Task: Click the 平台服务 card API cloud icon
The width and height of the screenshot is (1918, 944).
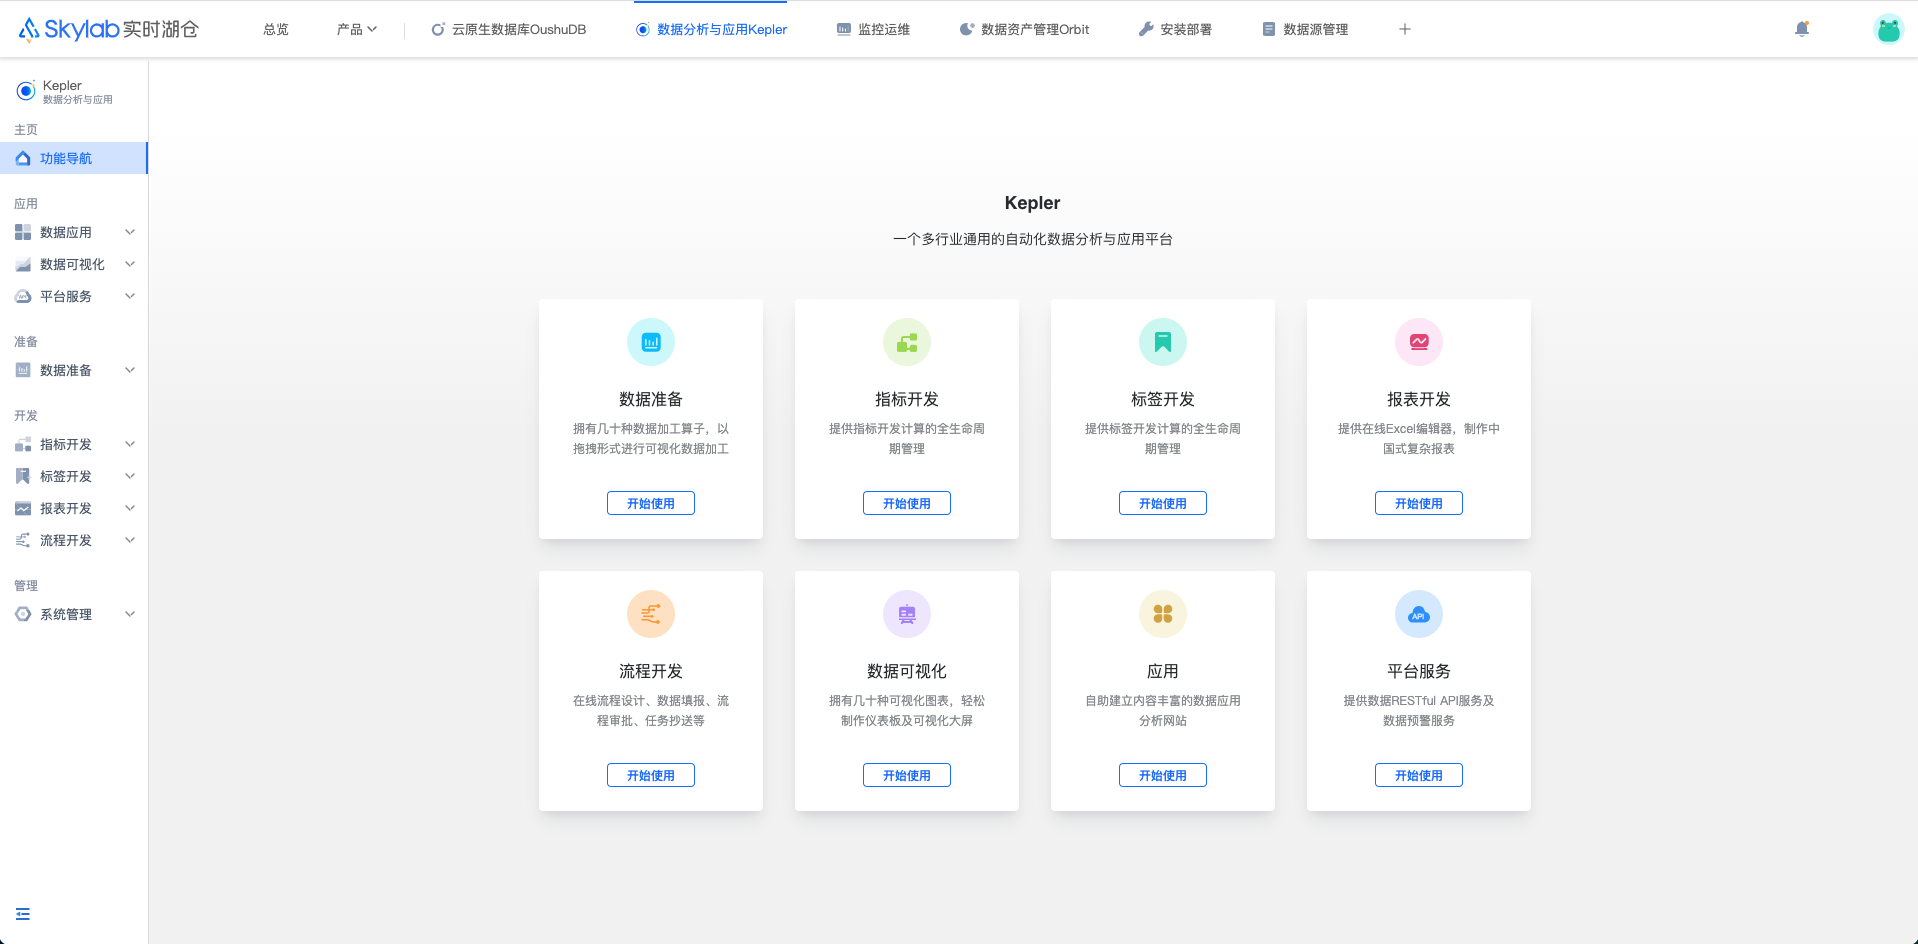Action: pyautogui.click(x=1419, y=614)
